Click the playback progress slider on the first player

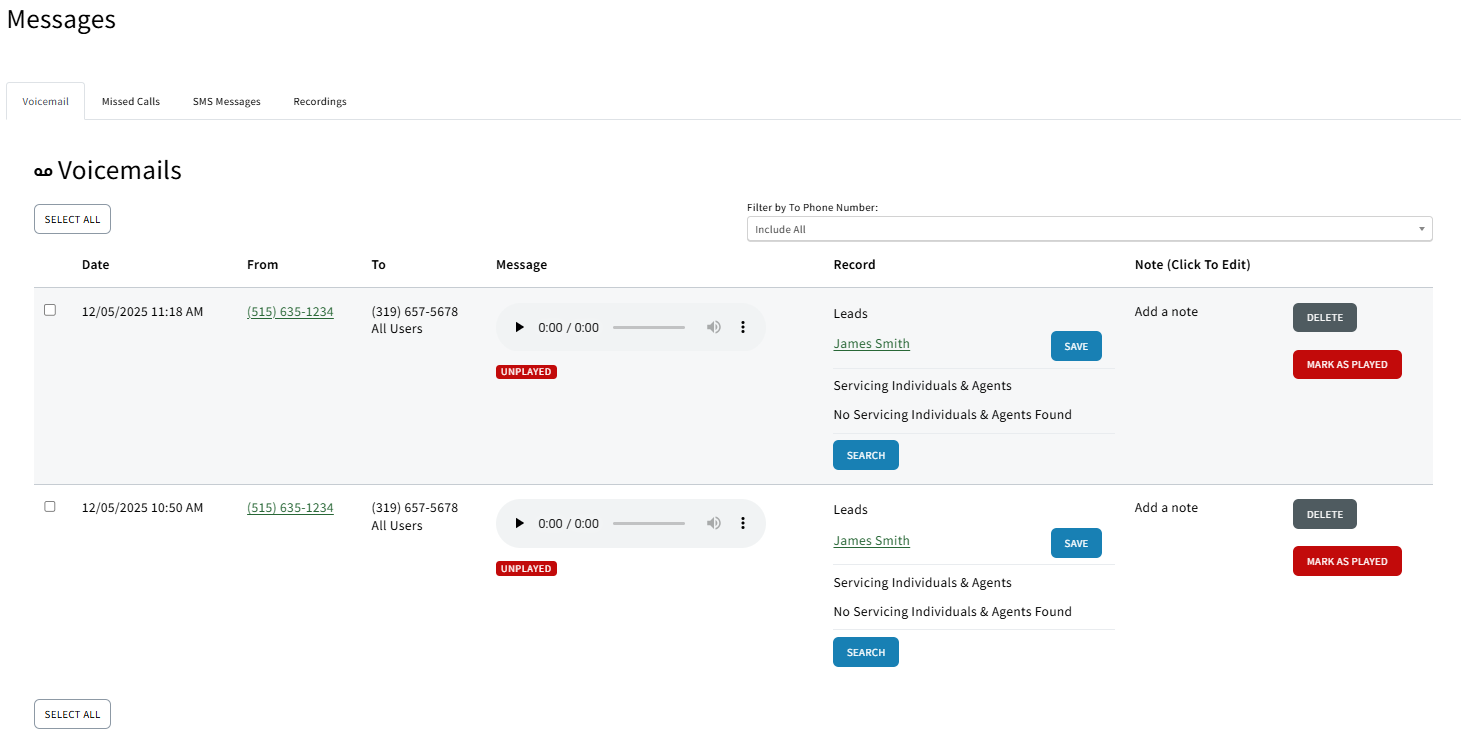648,326
